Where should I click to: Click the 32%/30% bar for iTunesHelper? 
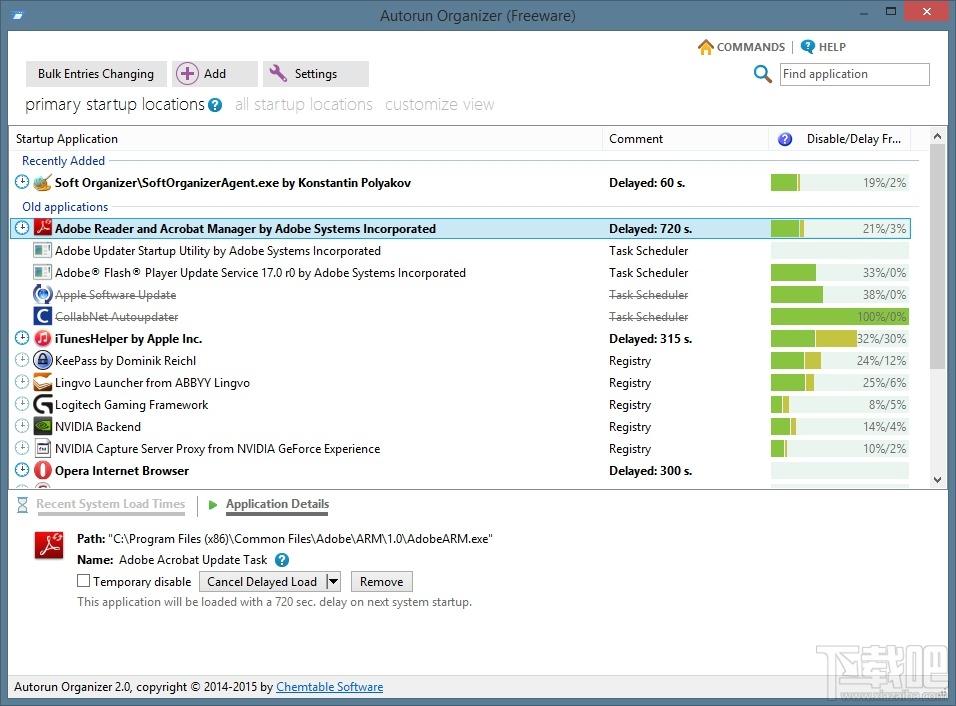pyautogui.click(x=840, y=338)
